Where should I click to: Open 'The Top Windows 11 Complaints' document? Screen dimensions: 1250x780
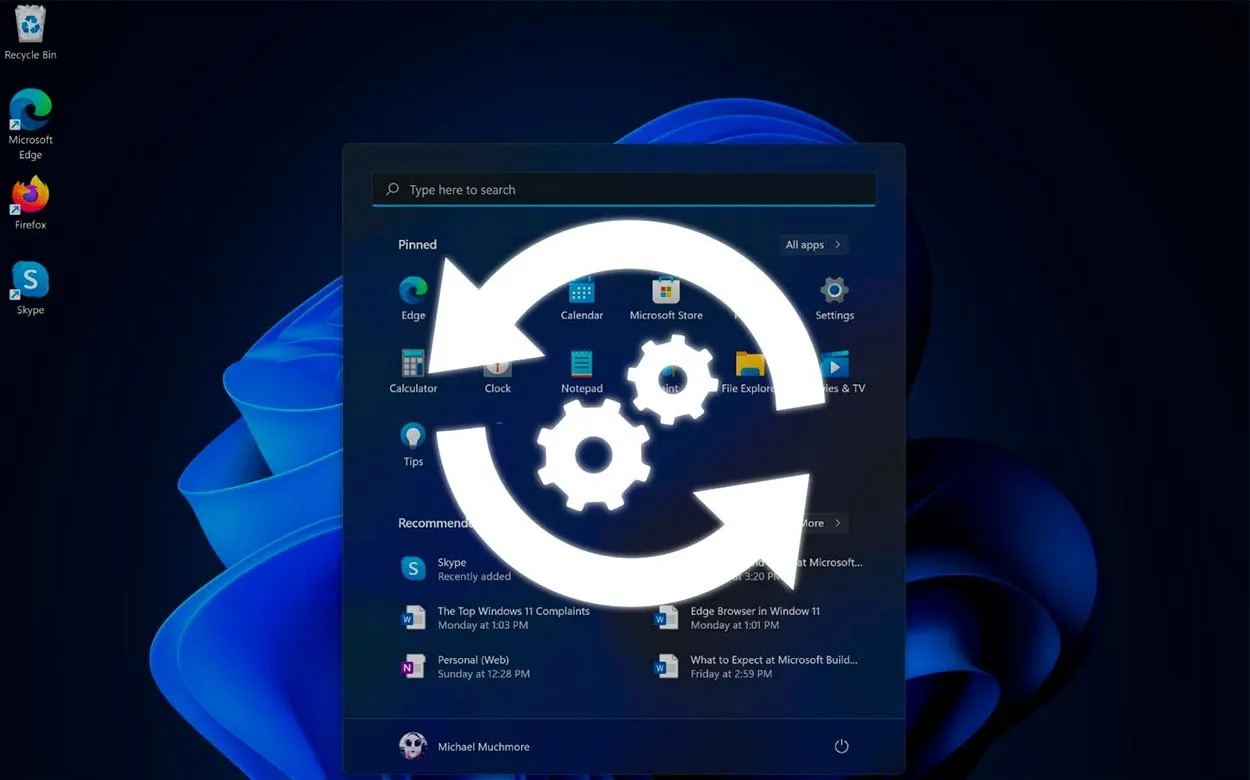pyautogui.click(x=495, y=618)
